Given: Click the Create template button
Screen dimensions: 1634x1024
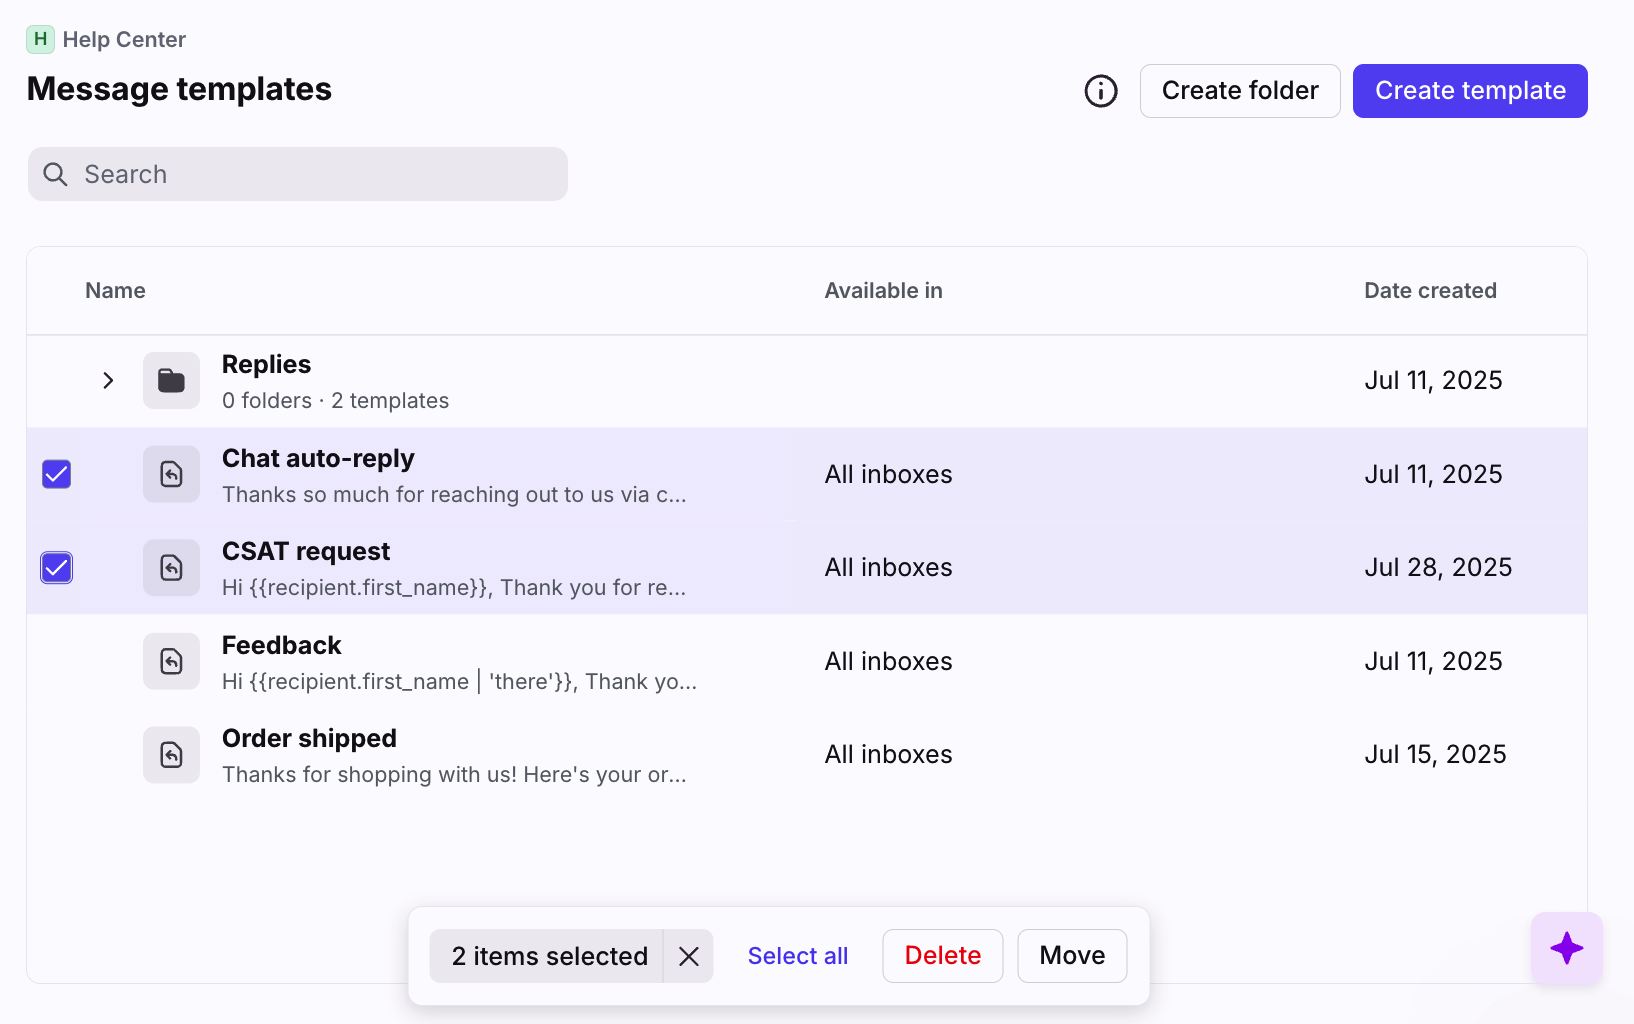Looking at the screenshot, I should coord(1469,91).
